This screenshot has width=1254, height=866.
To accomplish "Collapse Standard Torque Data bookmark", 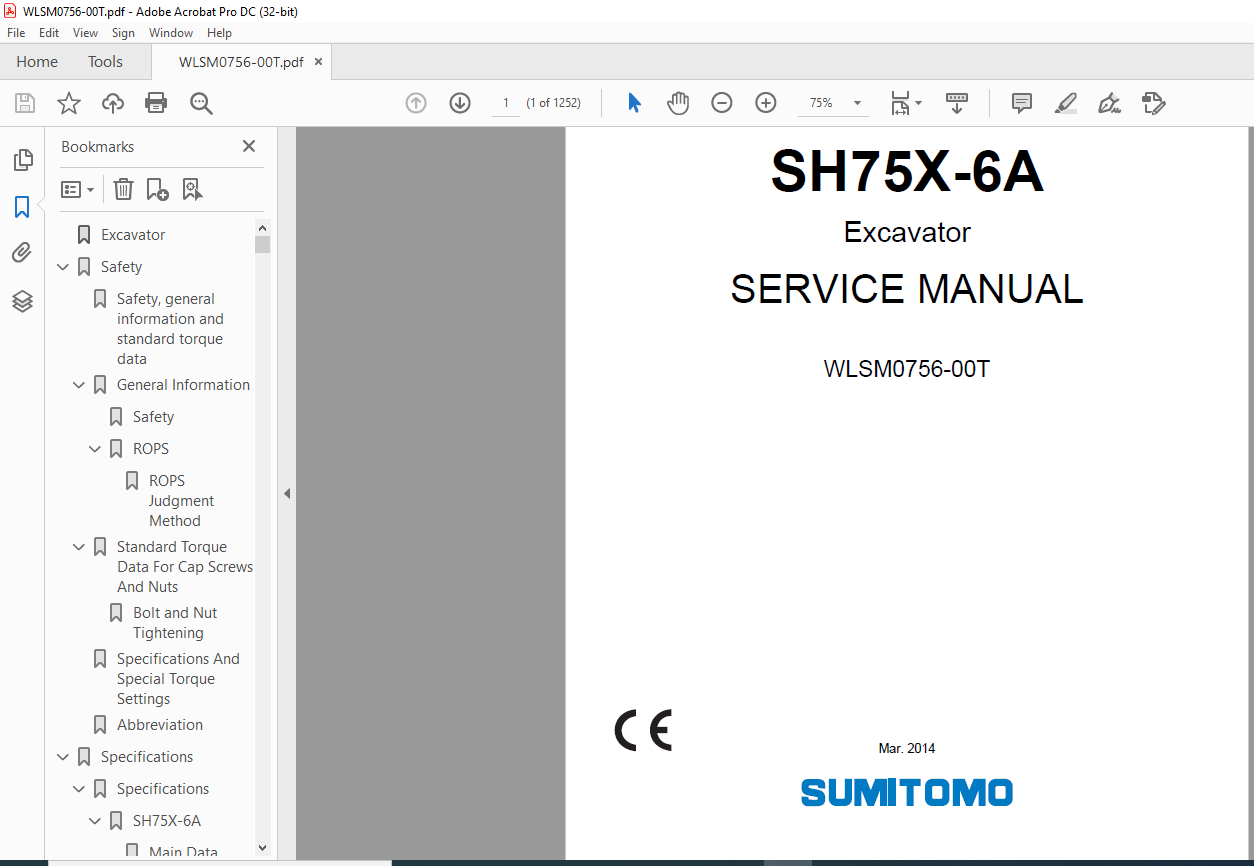I will (x=79, y=547).
